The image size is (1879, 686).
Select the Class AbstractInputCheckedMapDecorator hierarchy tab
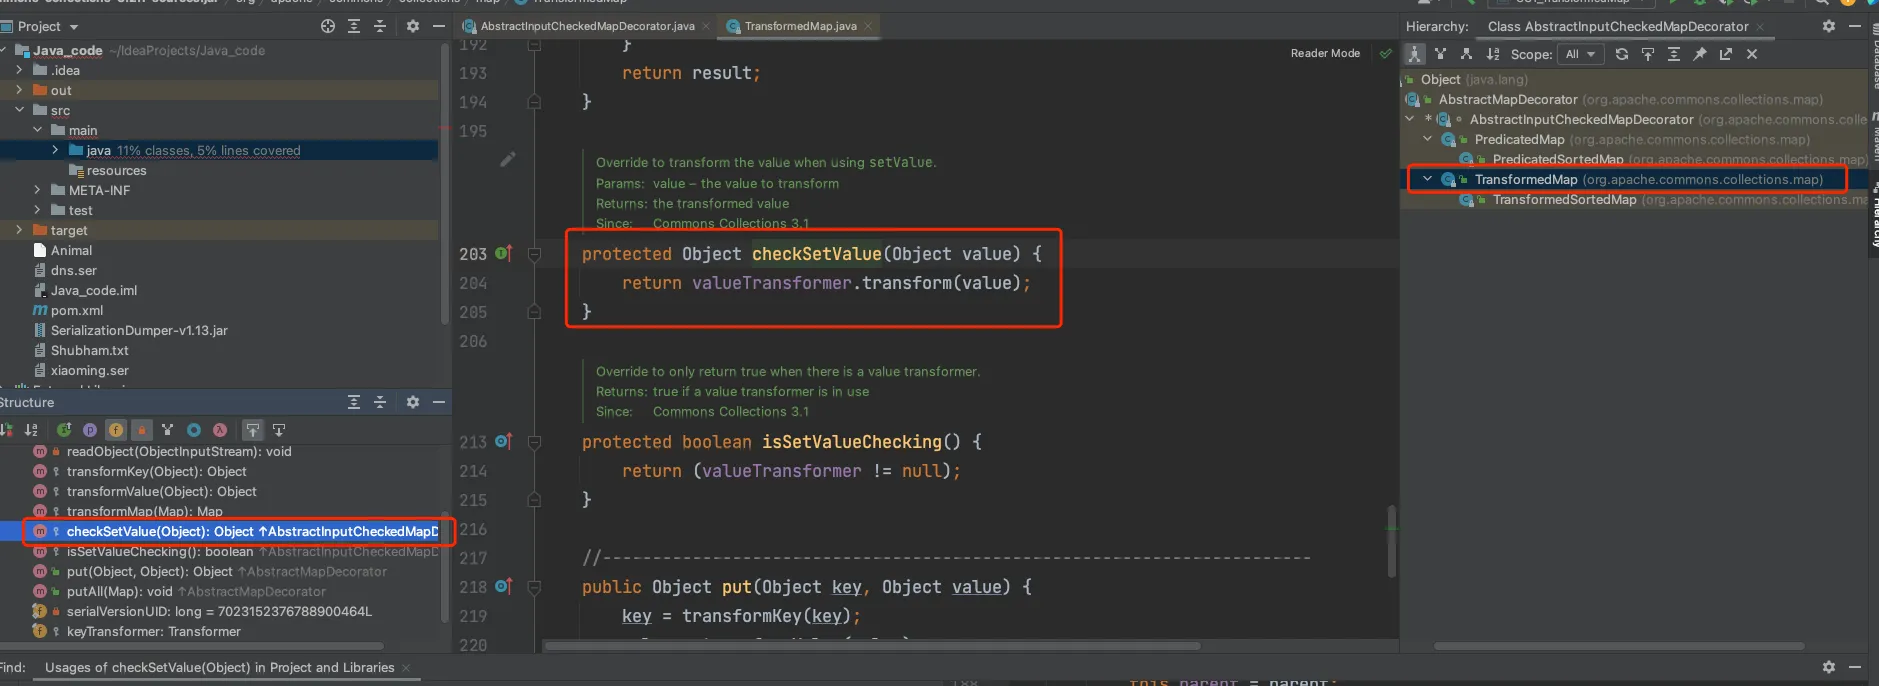[x=1617, y=26]
